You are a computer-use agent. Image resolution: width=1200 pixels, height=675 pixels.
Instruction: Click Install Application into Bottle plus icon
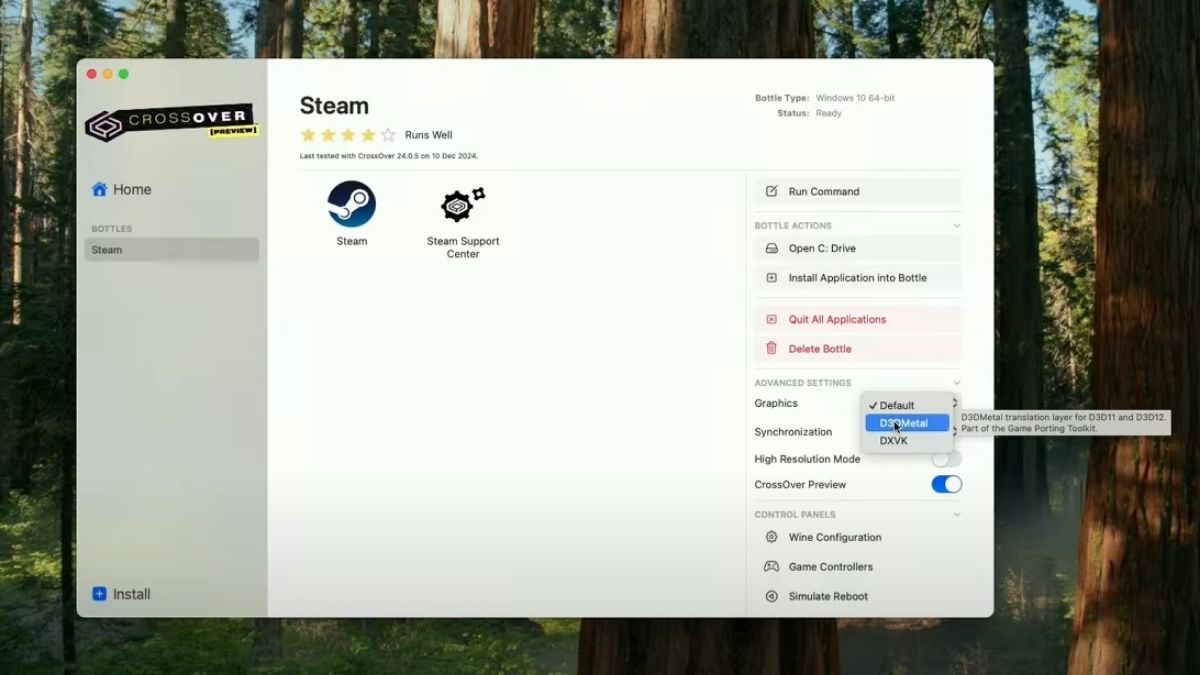(771, 278)
